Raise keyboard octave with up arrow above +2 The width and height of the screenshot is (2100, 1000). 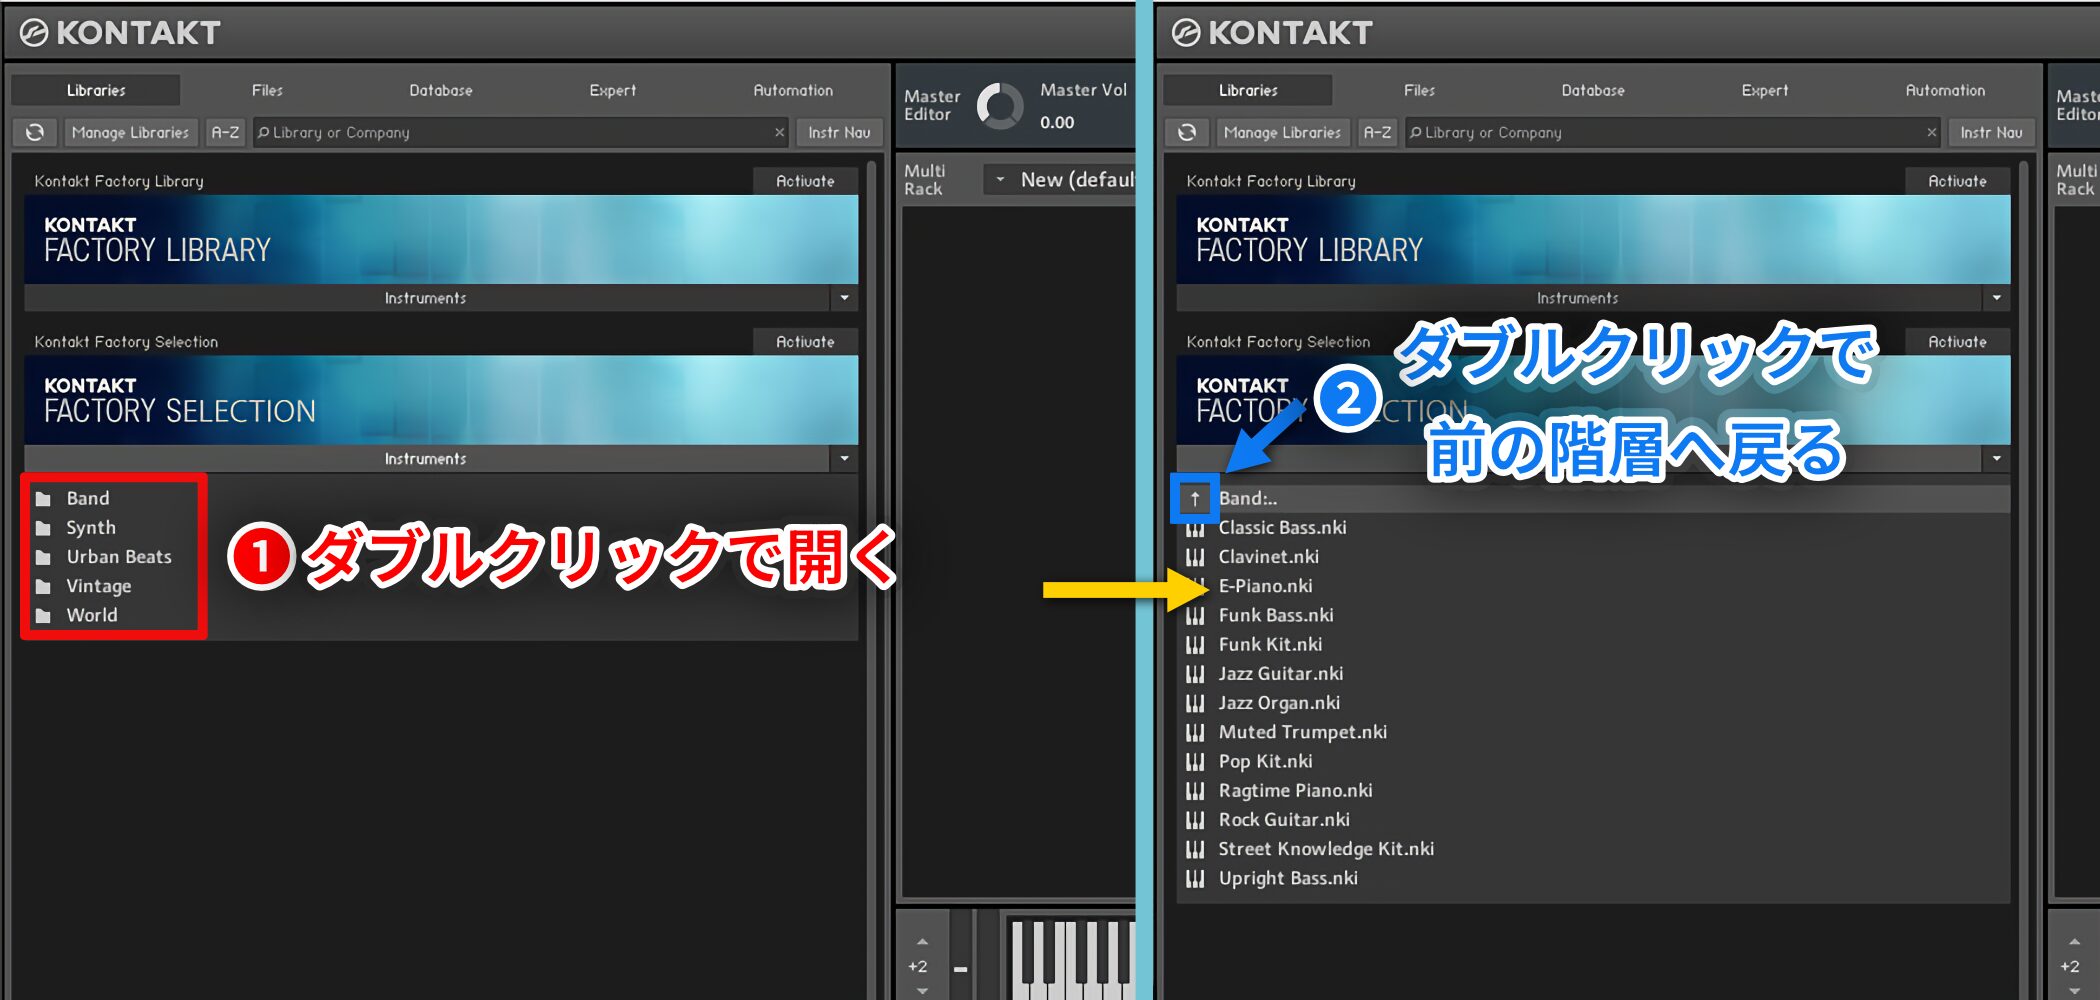click(x=922, y=942)
